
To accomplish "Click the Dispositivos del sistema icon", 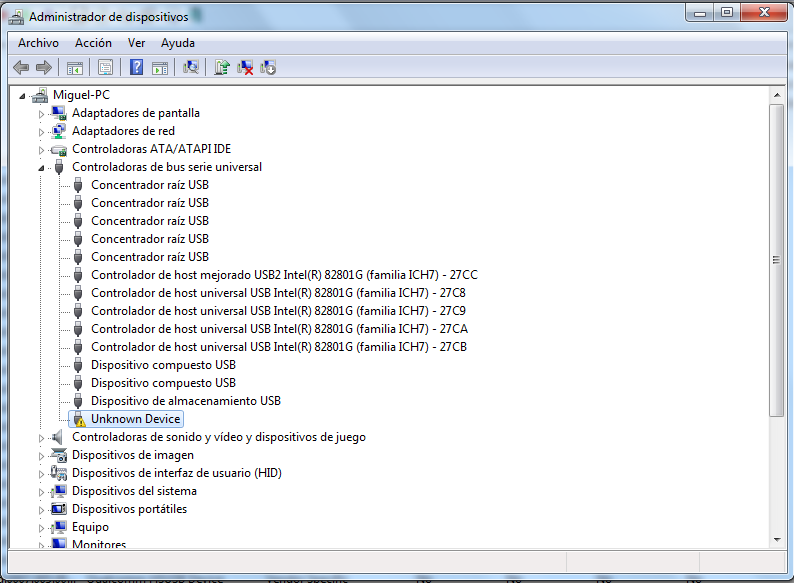I will (x=59, y=491).
